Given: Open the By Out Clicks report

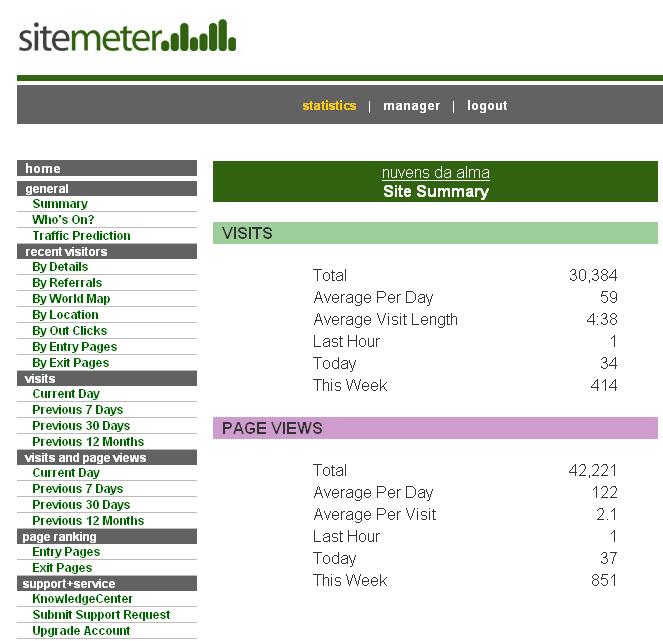Looking at the screenshot, I should 69,331.
